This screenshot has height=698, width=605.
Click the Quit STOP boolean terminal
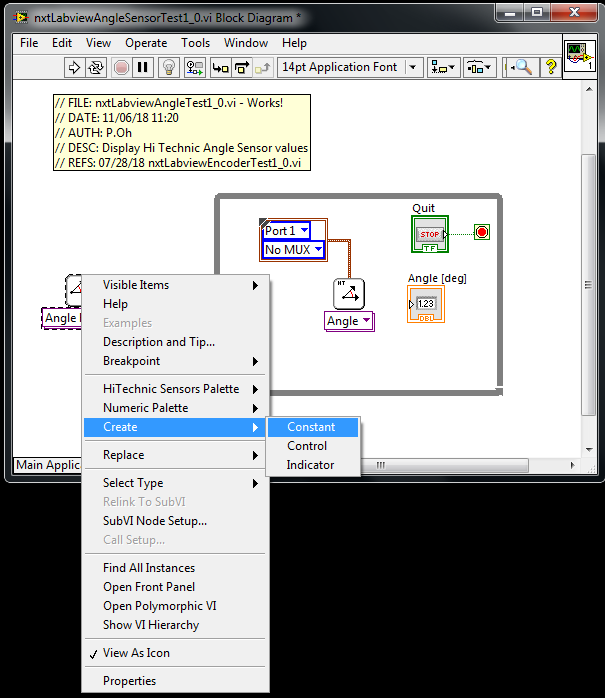(x=430, y=234)
